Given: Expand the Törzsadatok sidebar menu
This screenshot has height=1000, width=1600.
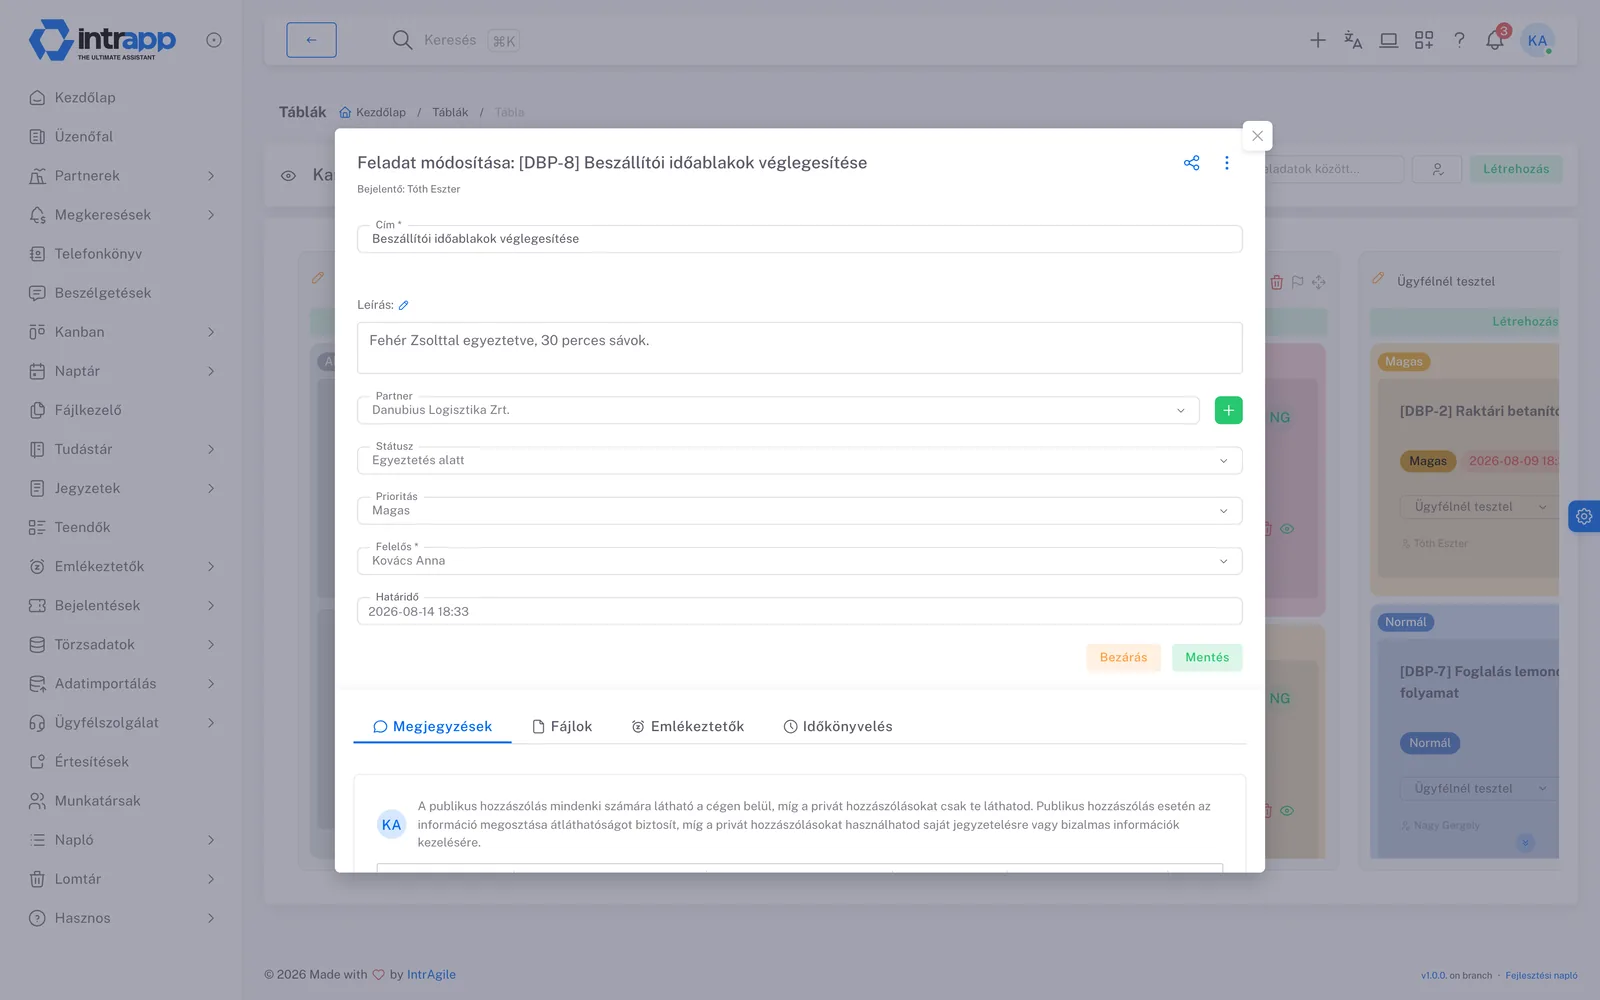Looking at the screenshot, I should tap(120, 645).
